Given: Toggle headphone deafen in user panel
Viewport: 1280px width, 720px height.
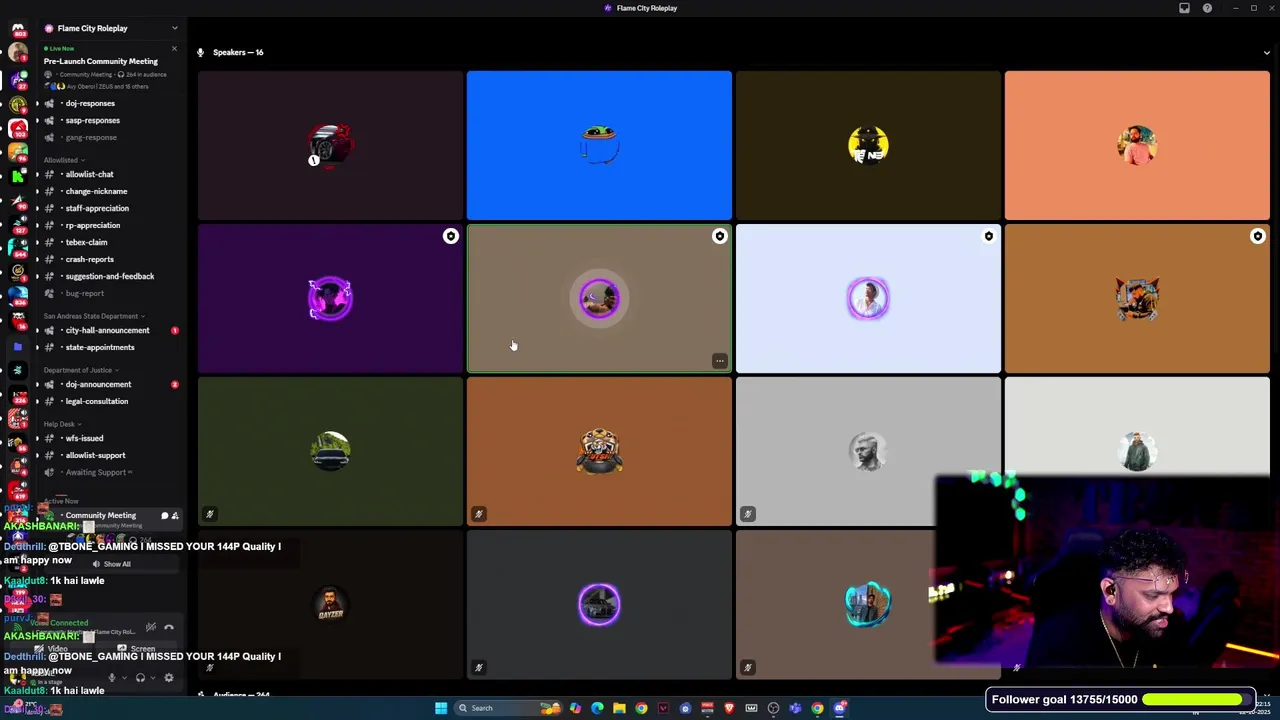Looking at the screenshot, I should [x=140, y=678].
